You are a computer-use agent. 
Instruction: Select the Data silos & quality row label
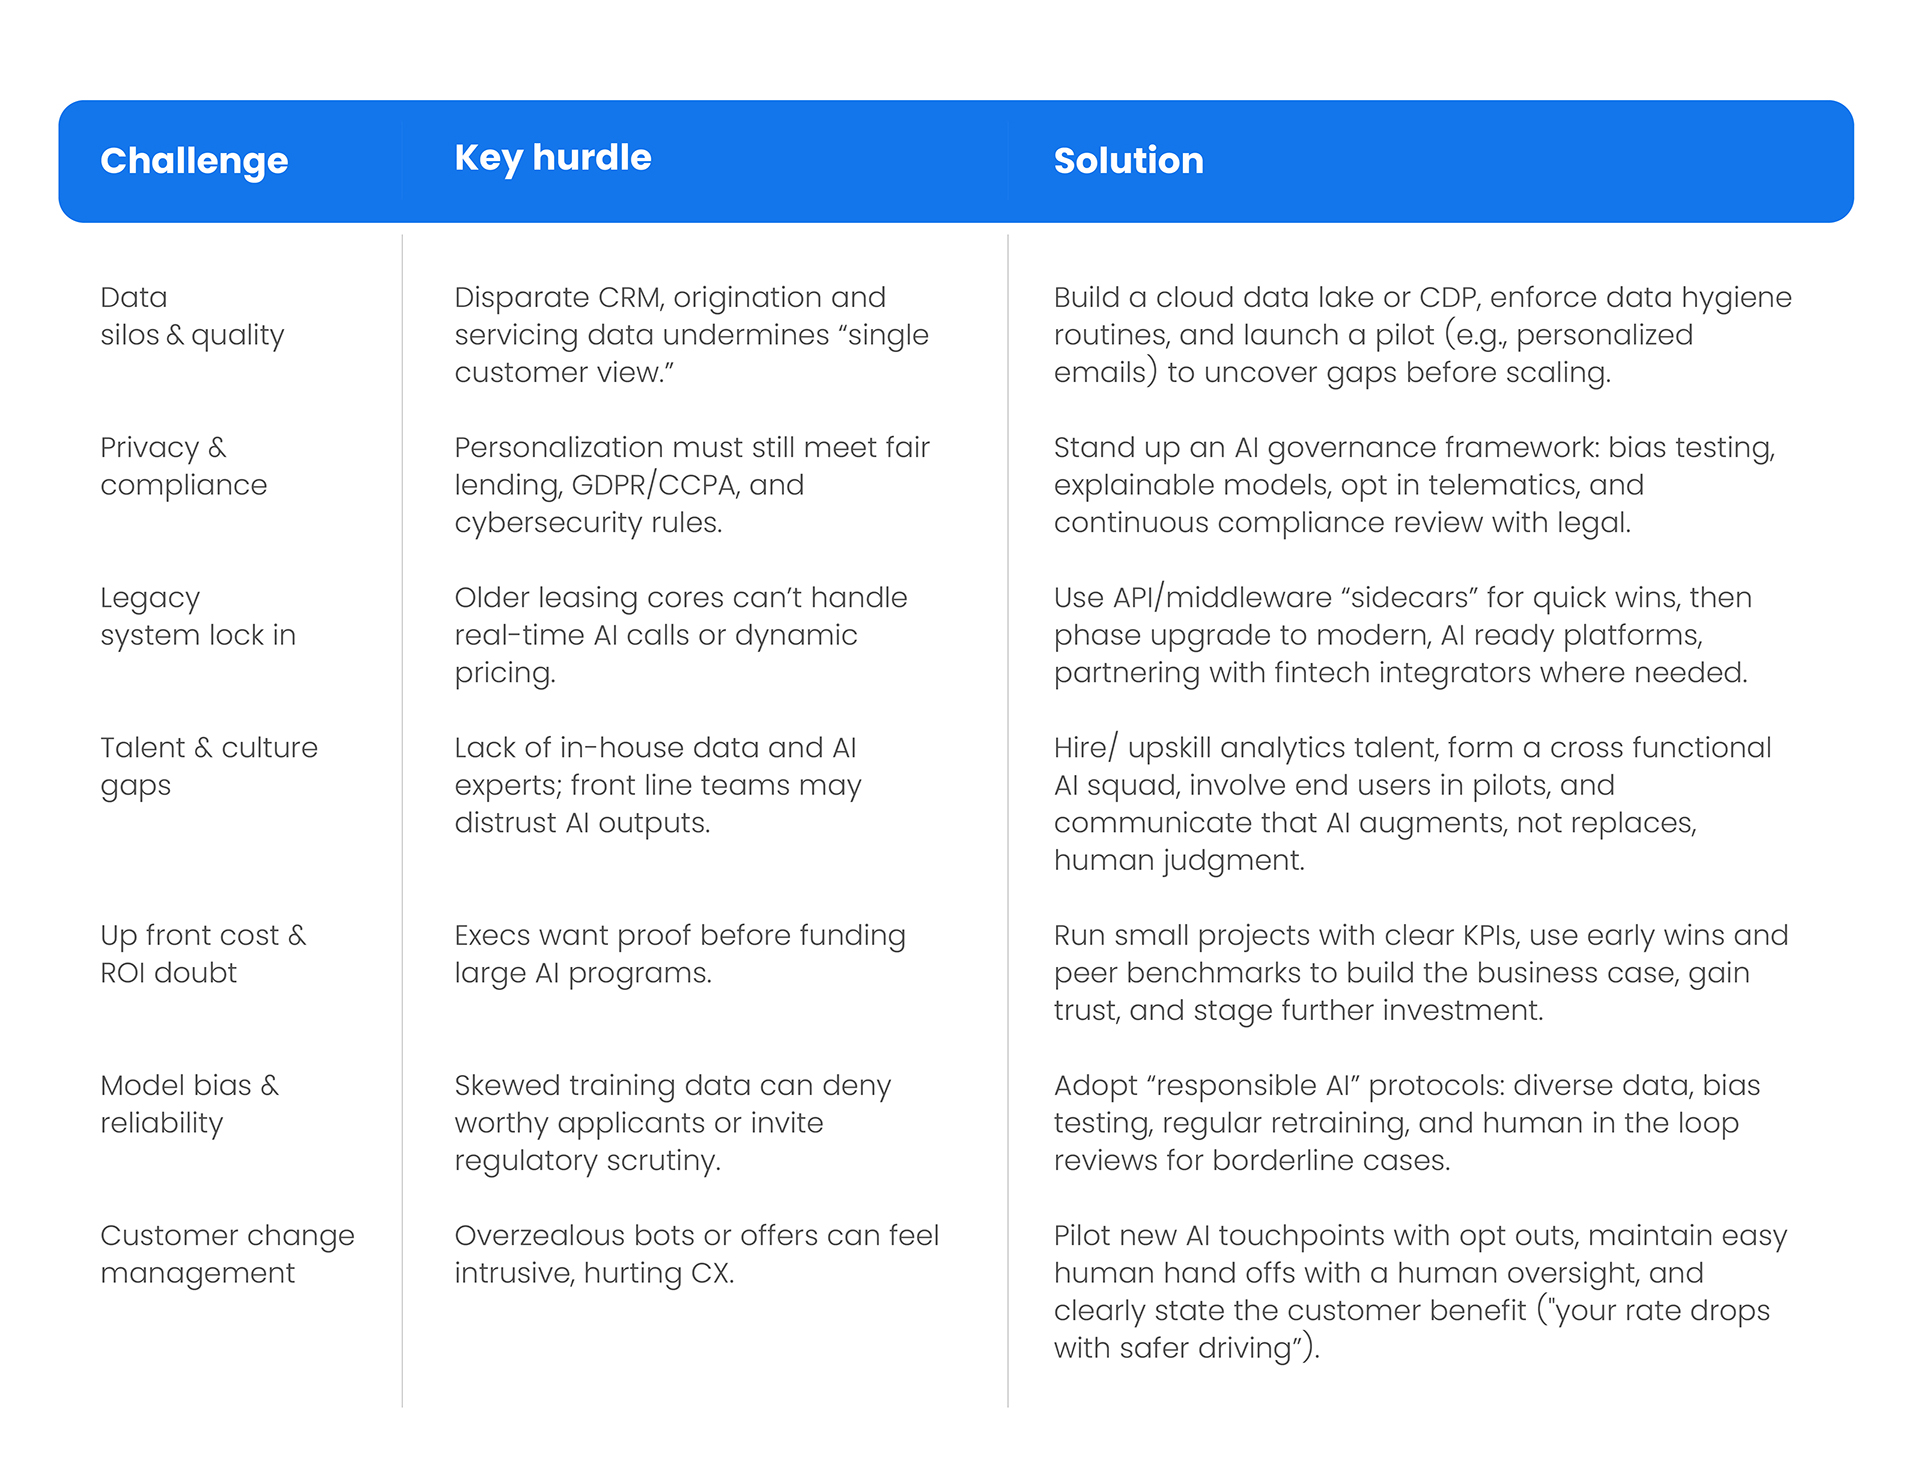click(192, 316)
